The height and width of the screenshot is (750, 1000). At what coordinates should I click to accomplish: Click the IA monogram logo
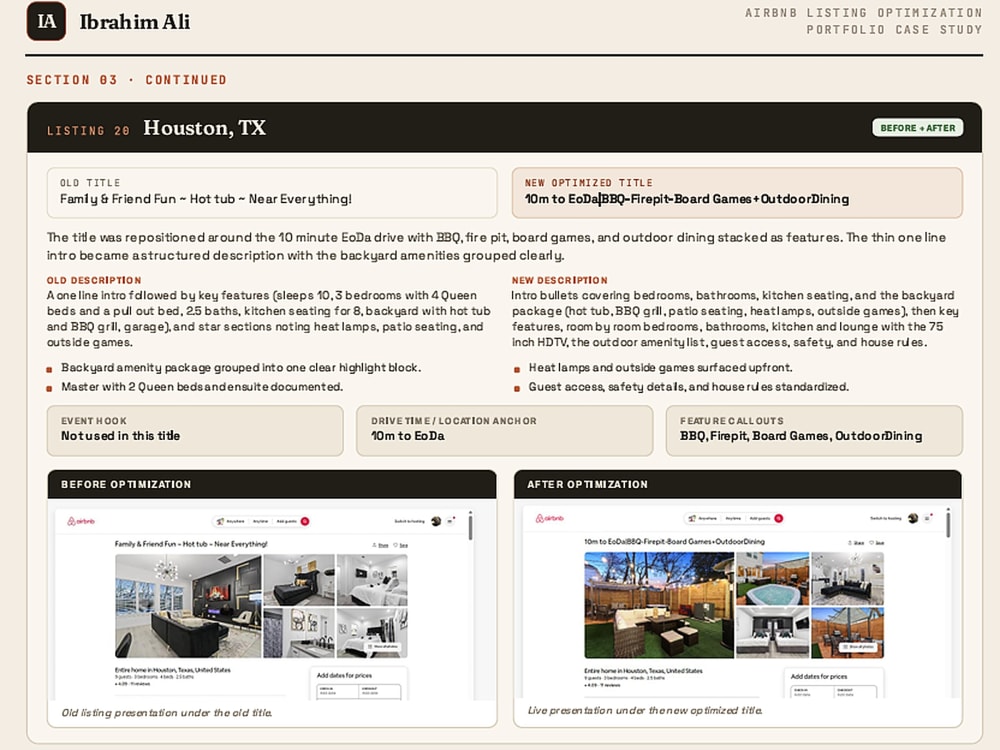(46, 21)
